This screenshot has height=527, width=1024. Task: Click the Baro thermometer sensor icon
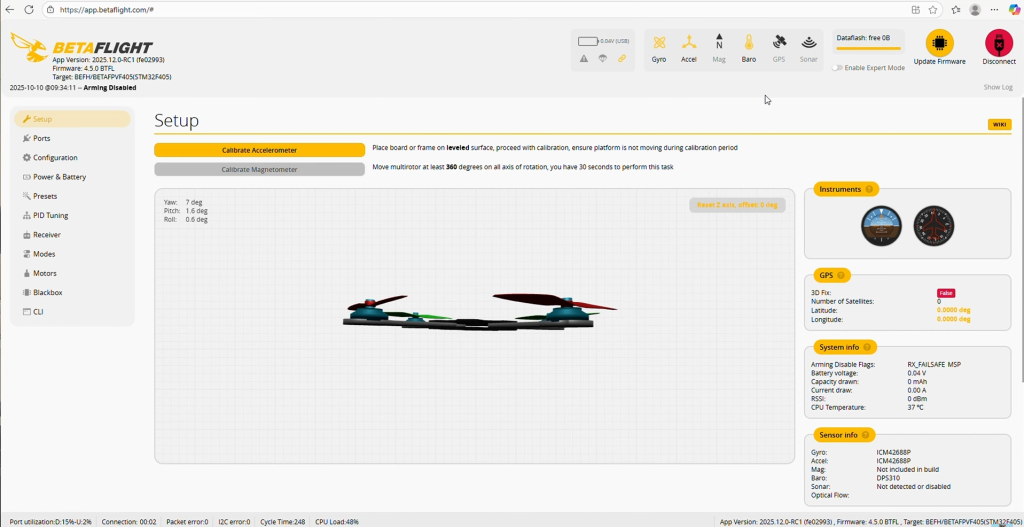pos(749,43)
